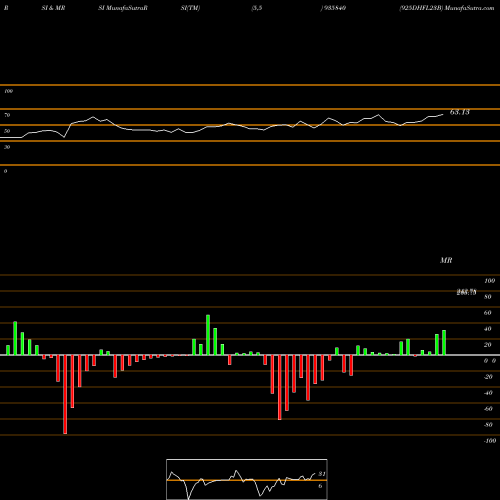
Task: Click the "70" level label in RSI panel
Action: coord(7,115)
